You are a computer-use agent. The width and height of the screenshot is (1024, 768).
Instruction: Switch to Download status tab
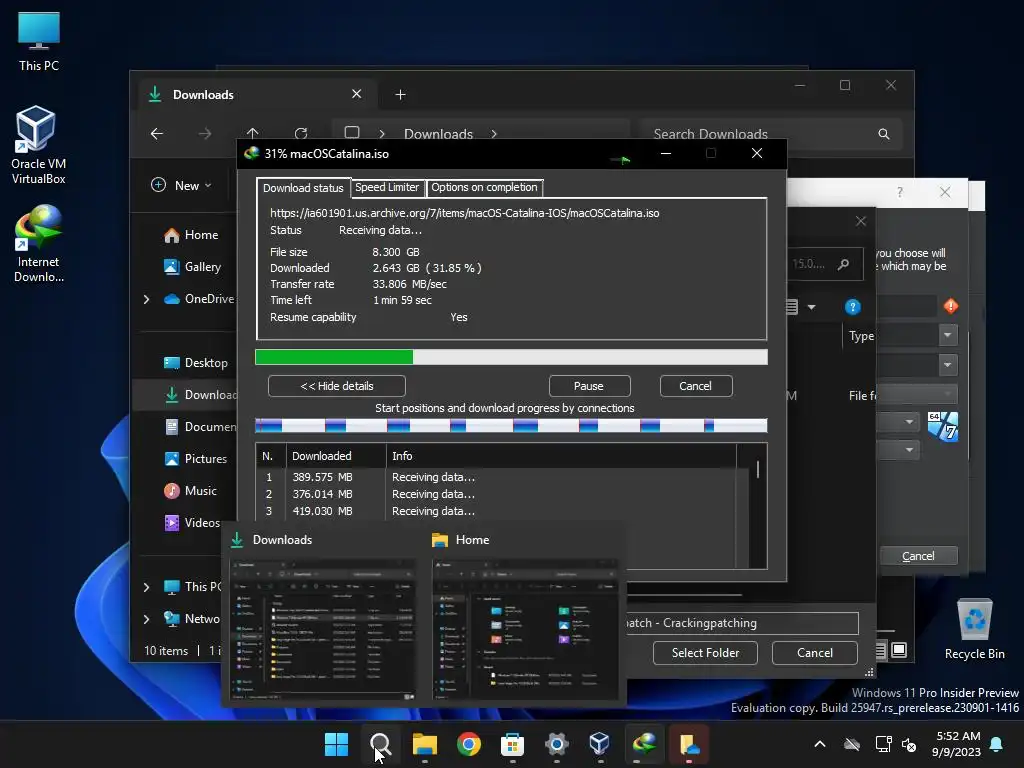(x=303, y=188)
